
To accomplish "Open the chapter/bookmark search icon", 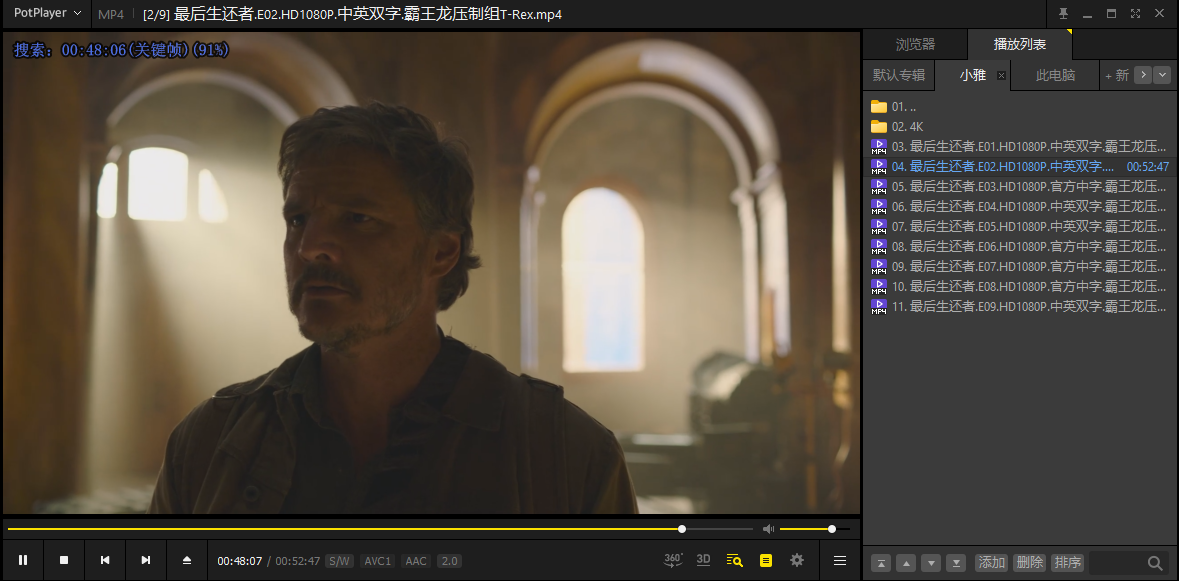I will [735, 560].
